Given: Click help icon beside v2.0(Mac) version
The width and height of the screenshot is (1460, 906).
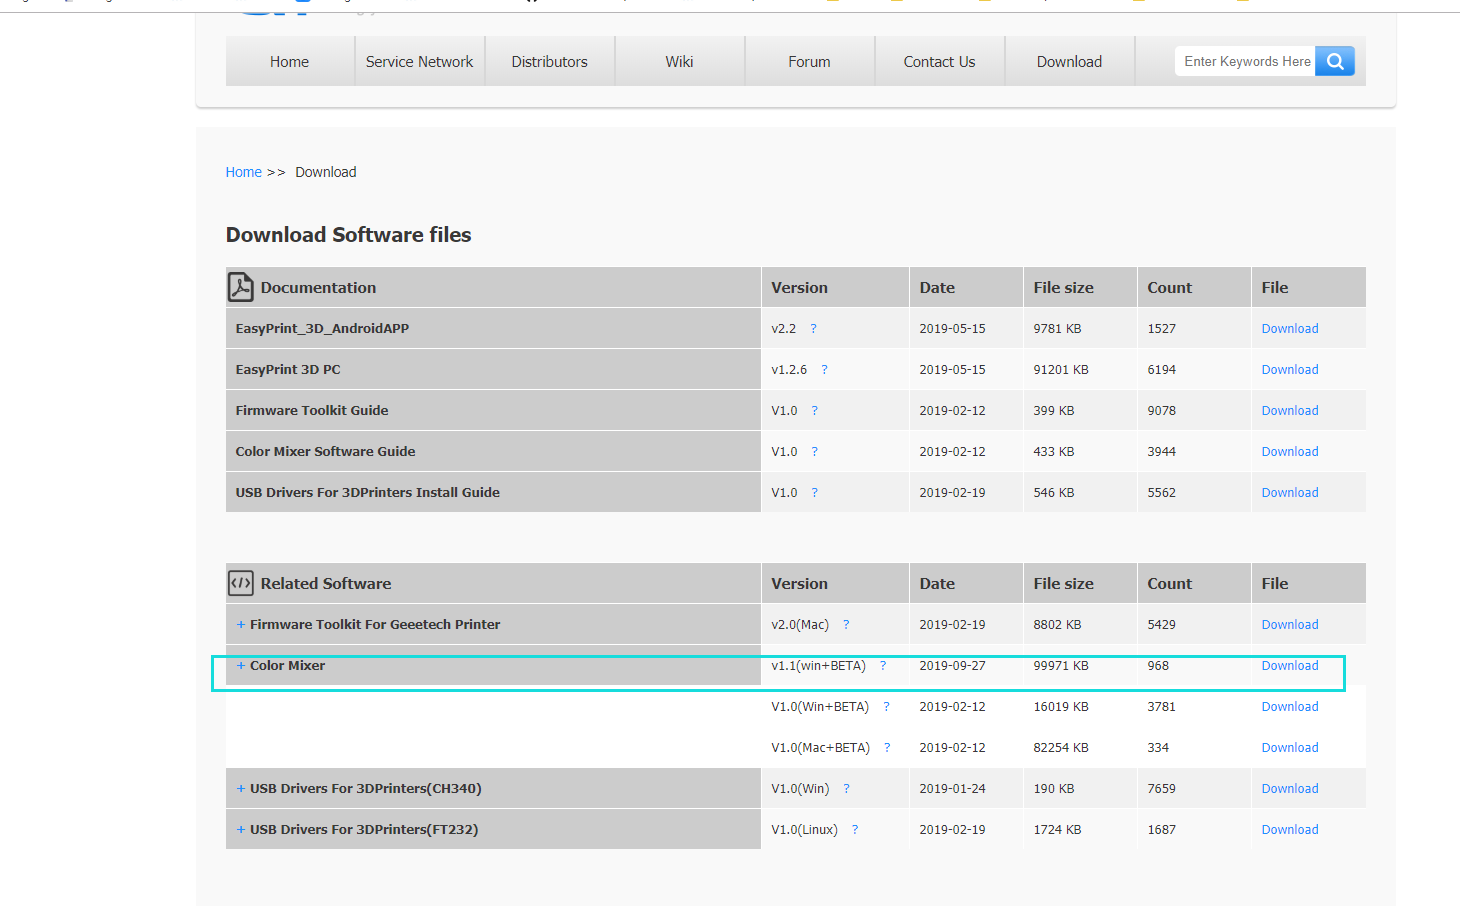Looking at the screenshot, I should pyautogui.click(x=846, y=625).
